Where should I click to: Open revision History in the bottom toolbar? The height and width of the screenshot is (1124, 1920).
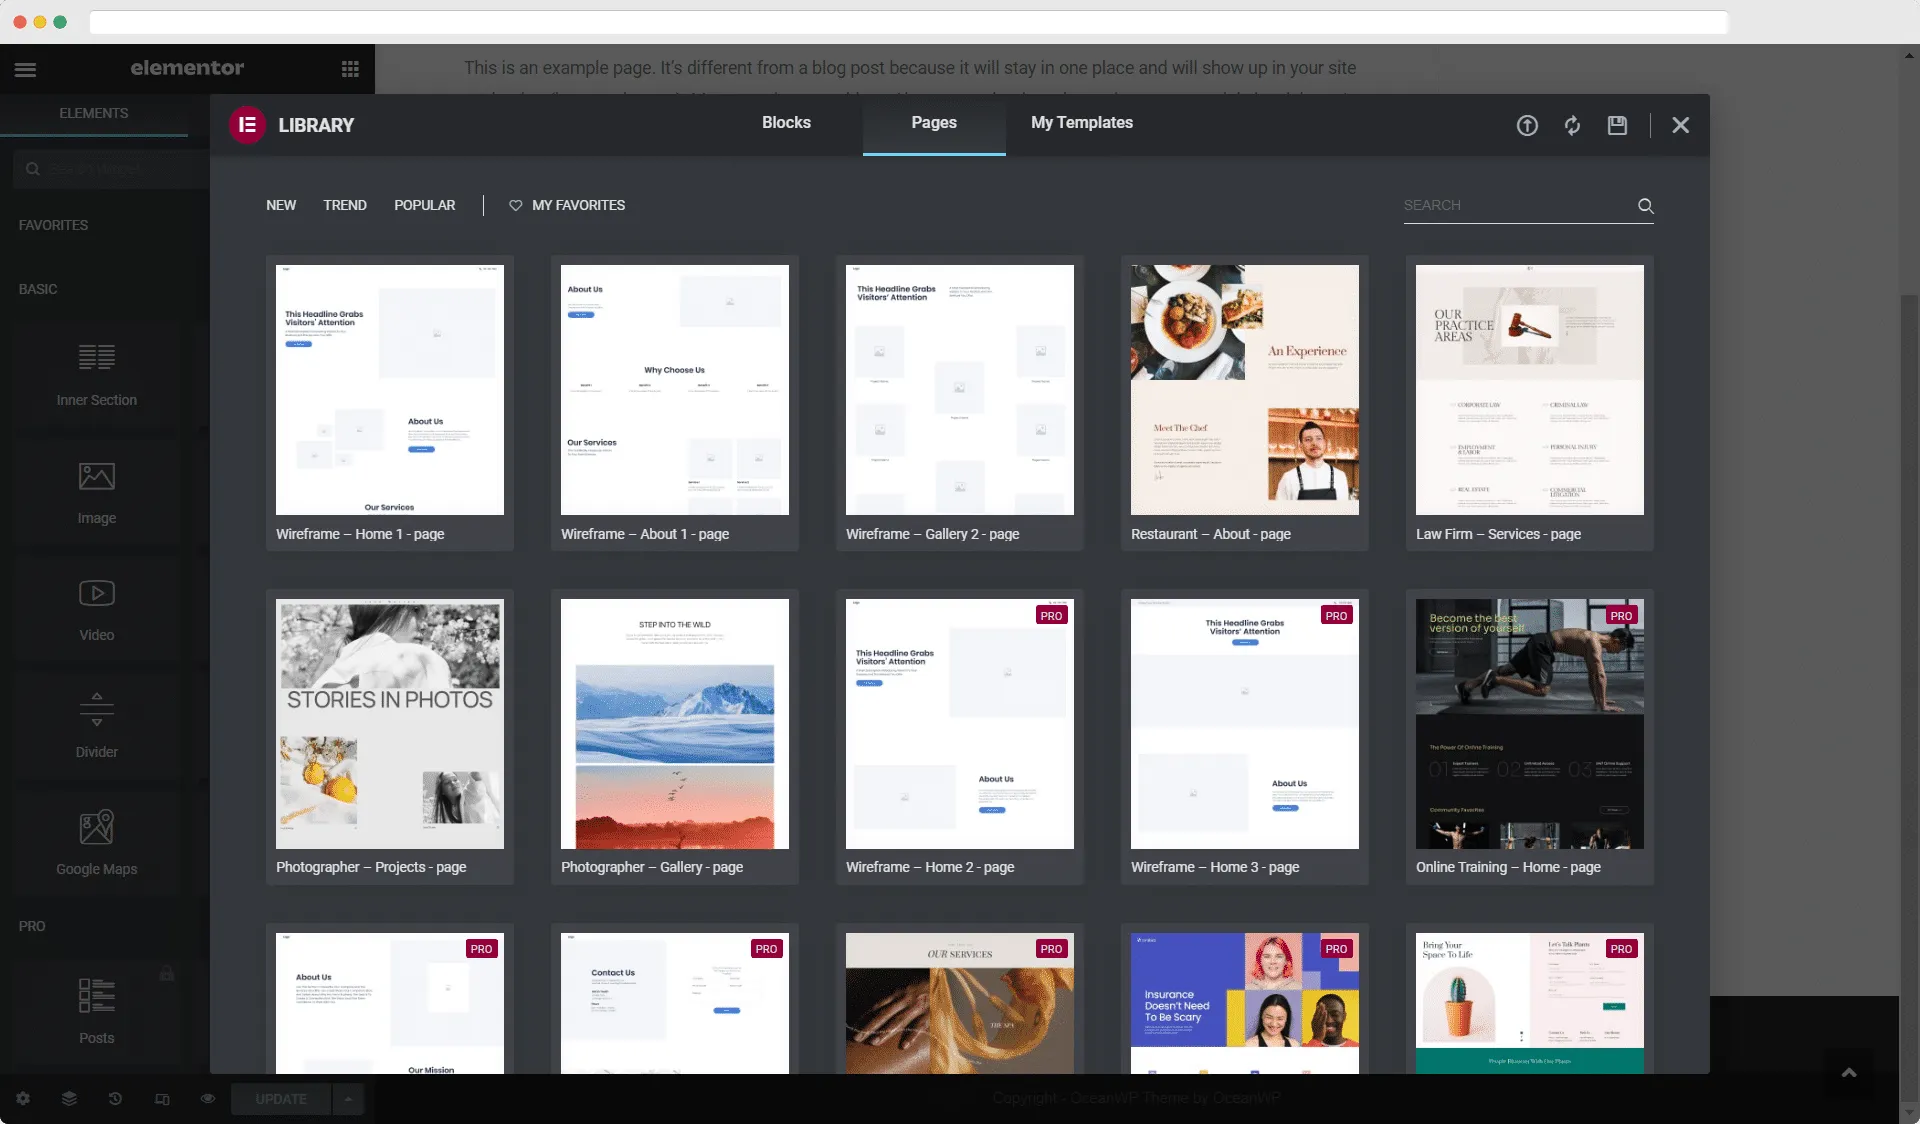click(115, 1098)
